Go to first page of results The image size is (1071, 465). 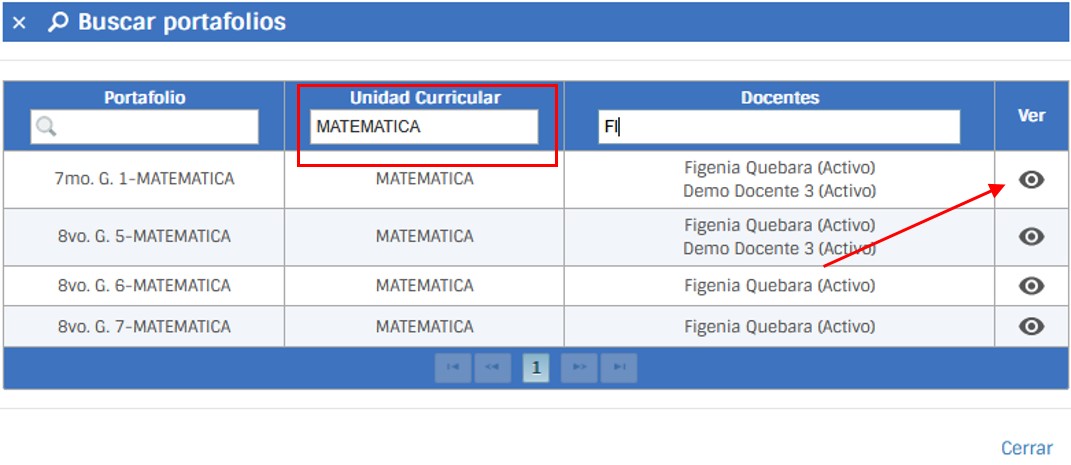(452, 368)
